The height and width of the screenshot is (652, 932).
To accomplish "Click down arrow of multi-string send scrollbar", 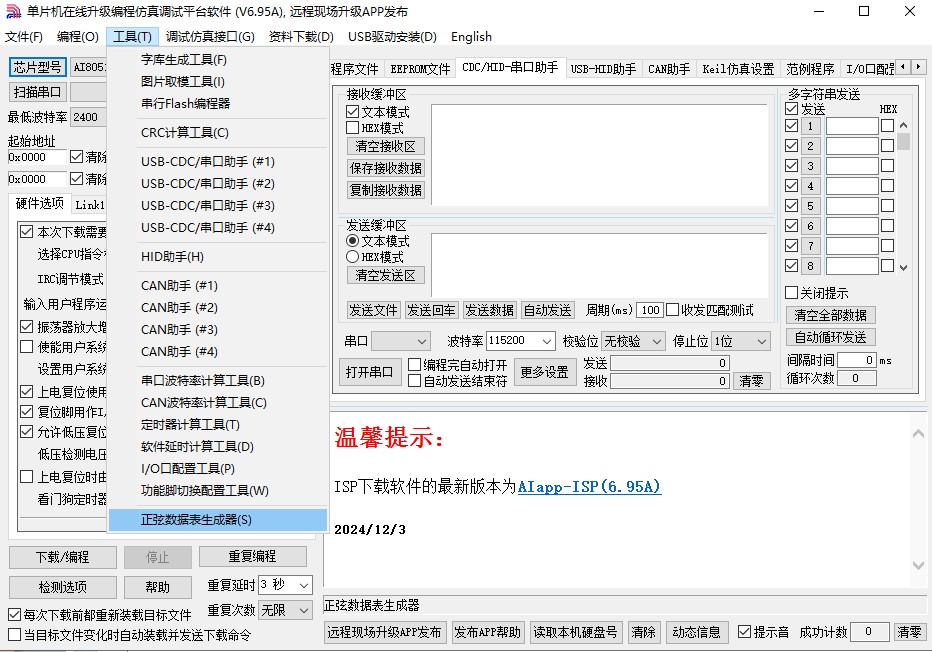I will (903, 267).
